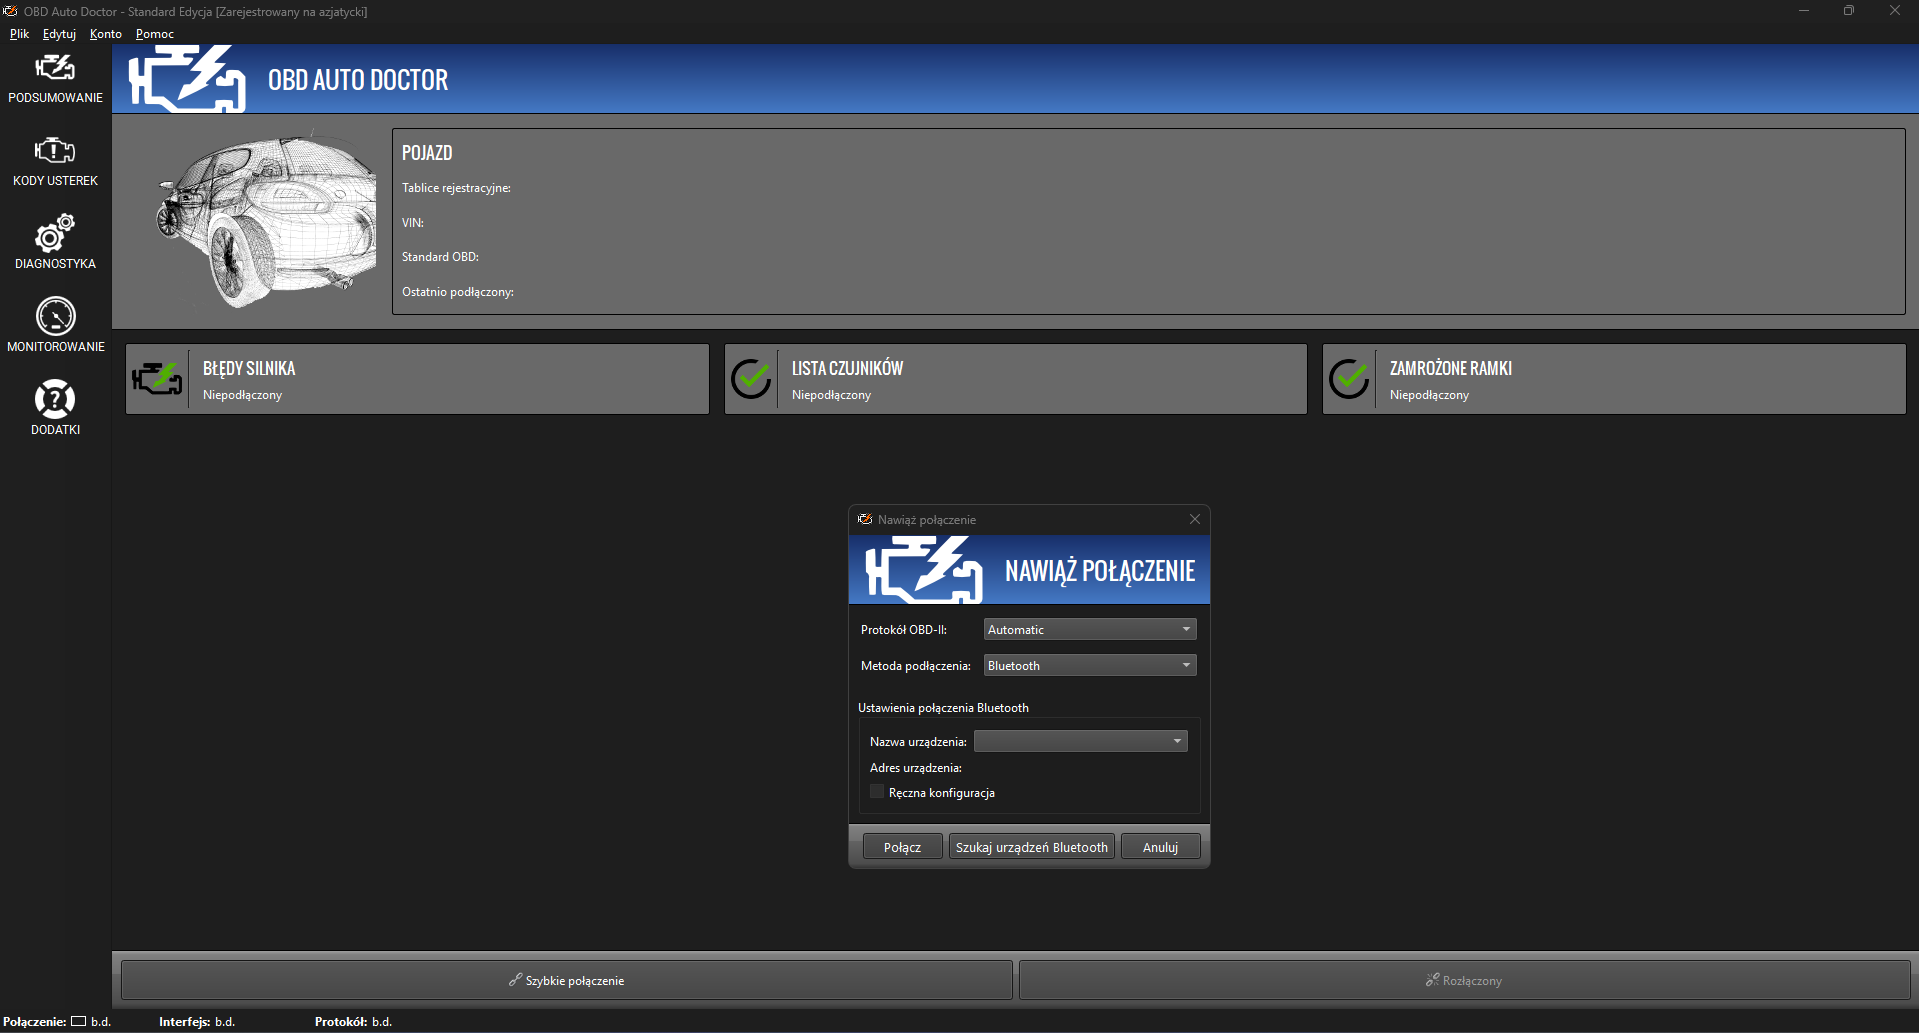The width and height of the screenshot is (1919, 1033).
Task: Click Szukaj urządzeń Bluetooth button
Action: tap(1032, 847)
